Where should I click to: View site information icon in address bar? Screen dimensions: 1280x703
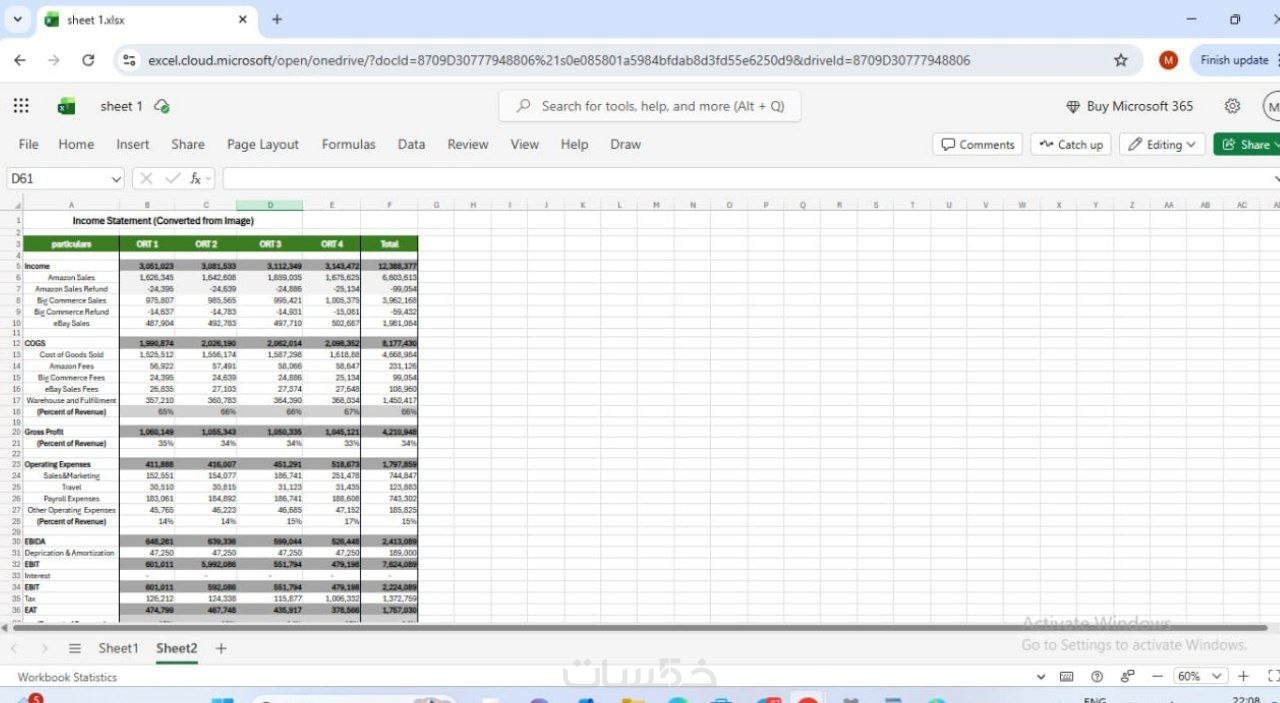click(x=129, y=60)
